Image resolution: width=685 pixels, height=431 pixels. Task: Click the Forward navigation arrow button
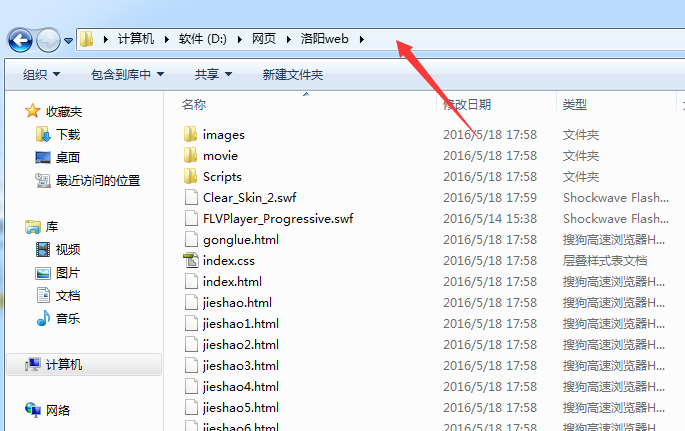coord(48,40)
